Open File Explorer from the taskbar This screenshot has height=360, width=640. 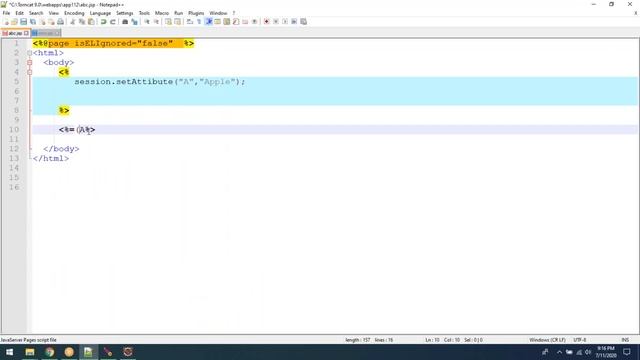click(30, 352)
